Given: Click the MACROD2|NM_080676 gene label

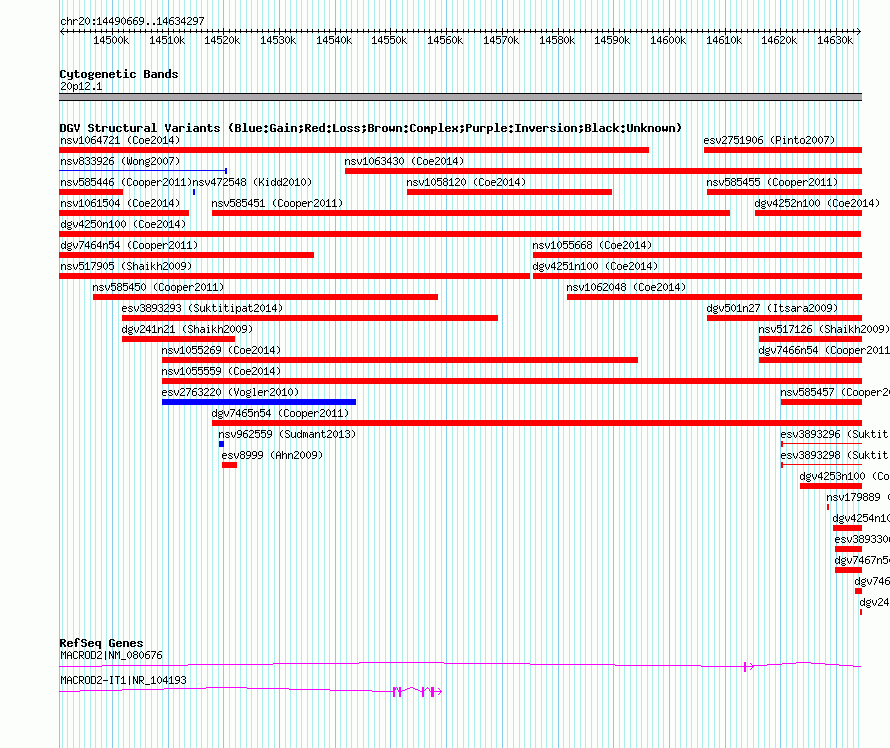Looking at the screenshot, I should click(111, 655).
